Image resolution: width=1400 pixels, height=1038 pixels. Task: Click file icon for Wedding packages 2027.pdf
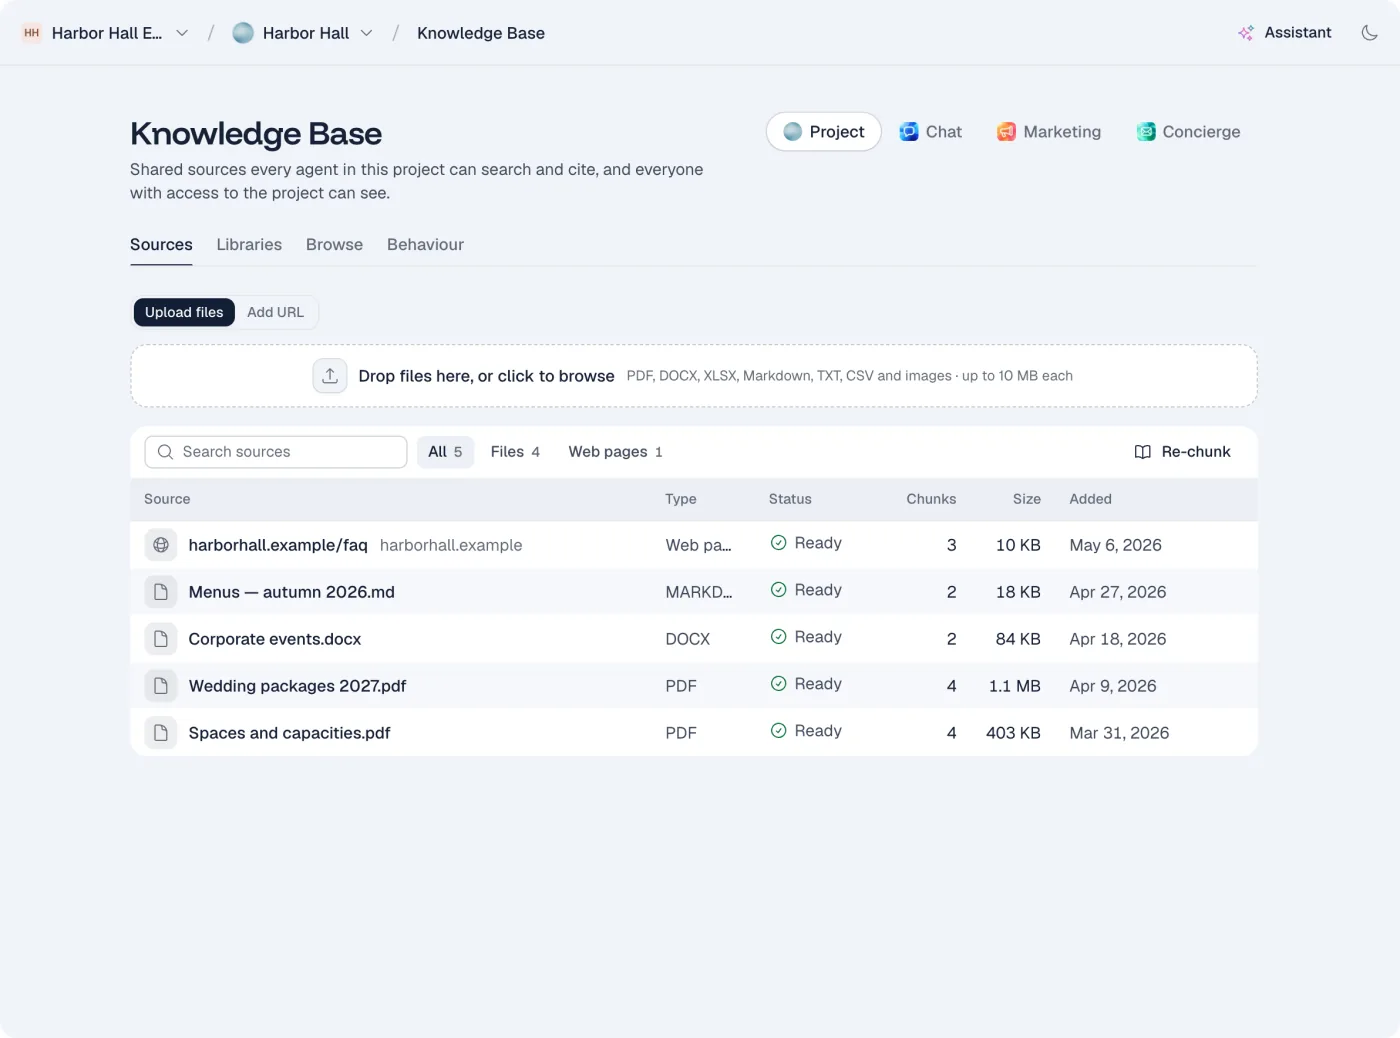click(x=161, y=686)
